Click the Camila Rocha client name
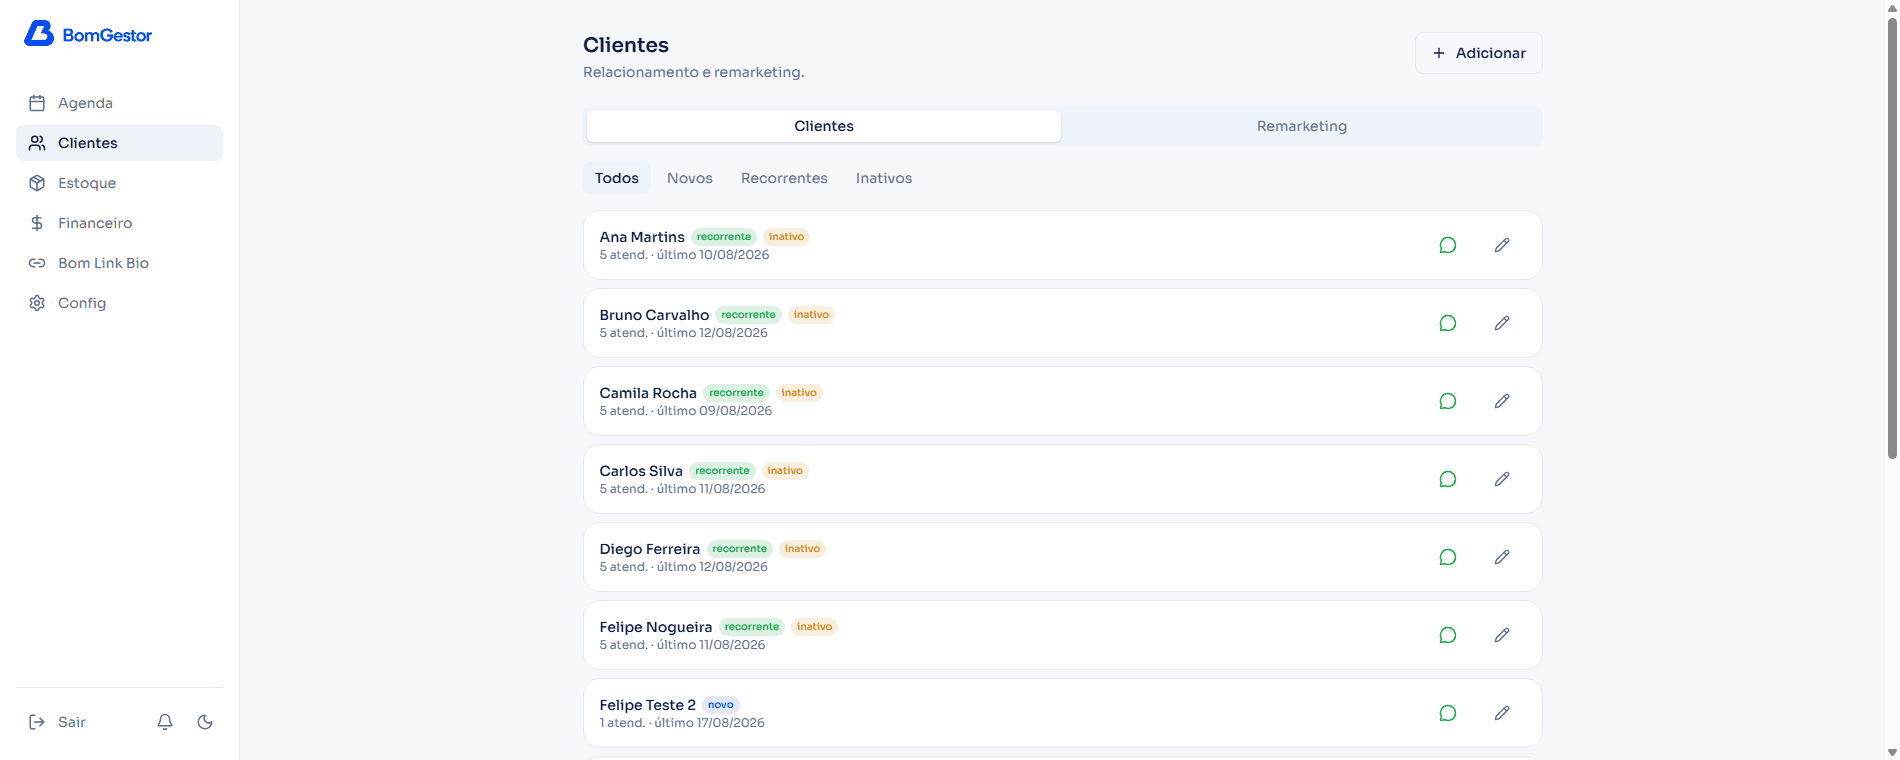The width and height of the screenshot is (1900, 760). [x=648, y=393]
